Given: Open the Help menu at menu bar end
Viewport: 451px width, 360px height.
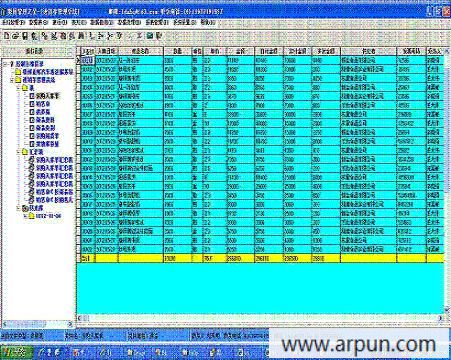Looking at the screenshot, I should [x=208, y=23].
